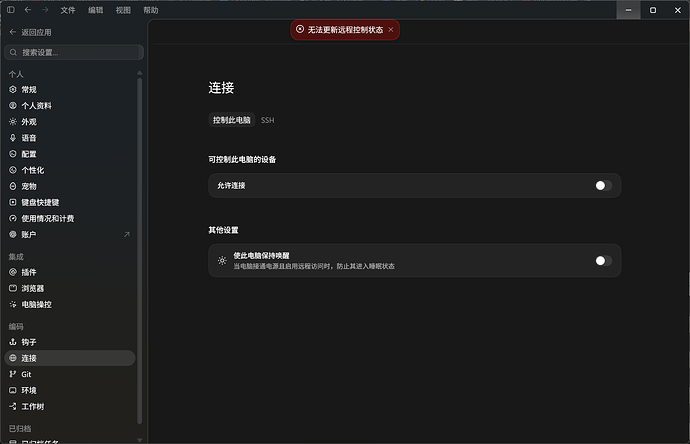The image size is (690, 444).
Task: Click the profile icon next to 个人资料
Action: [x=13, y=106]
